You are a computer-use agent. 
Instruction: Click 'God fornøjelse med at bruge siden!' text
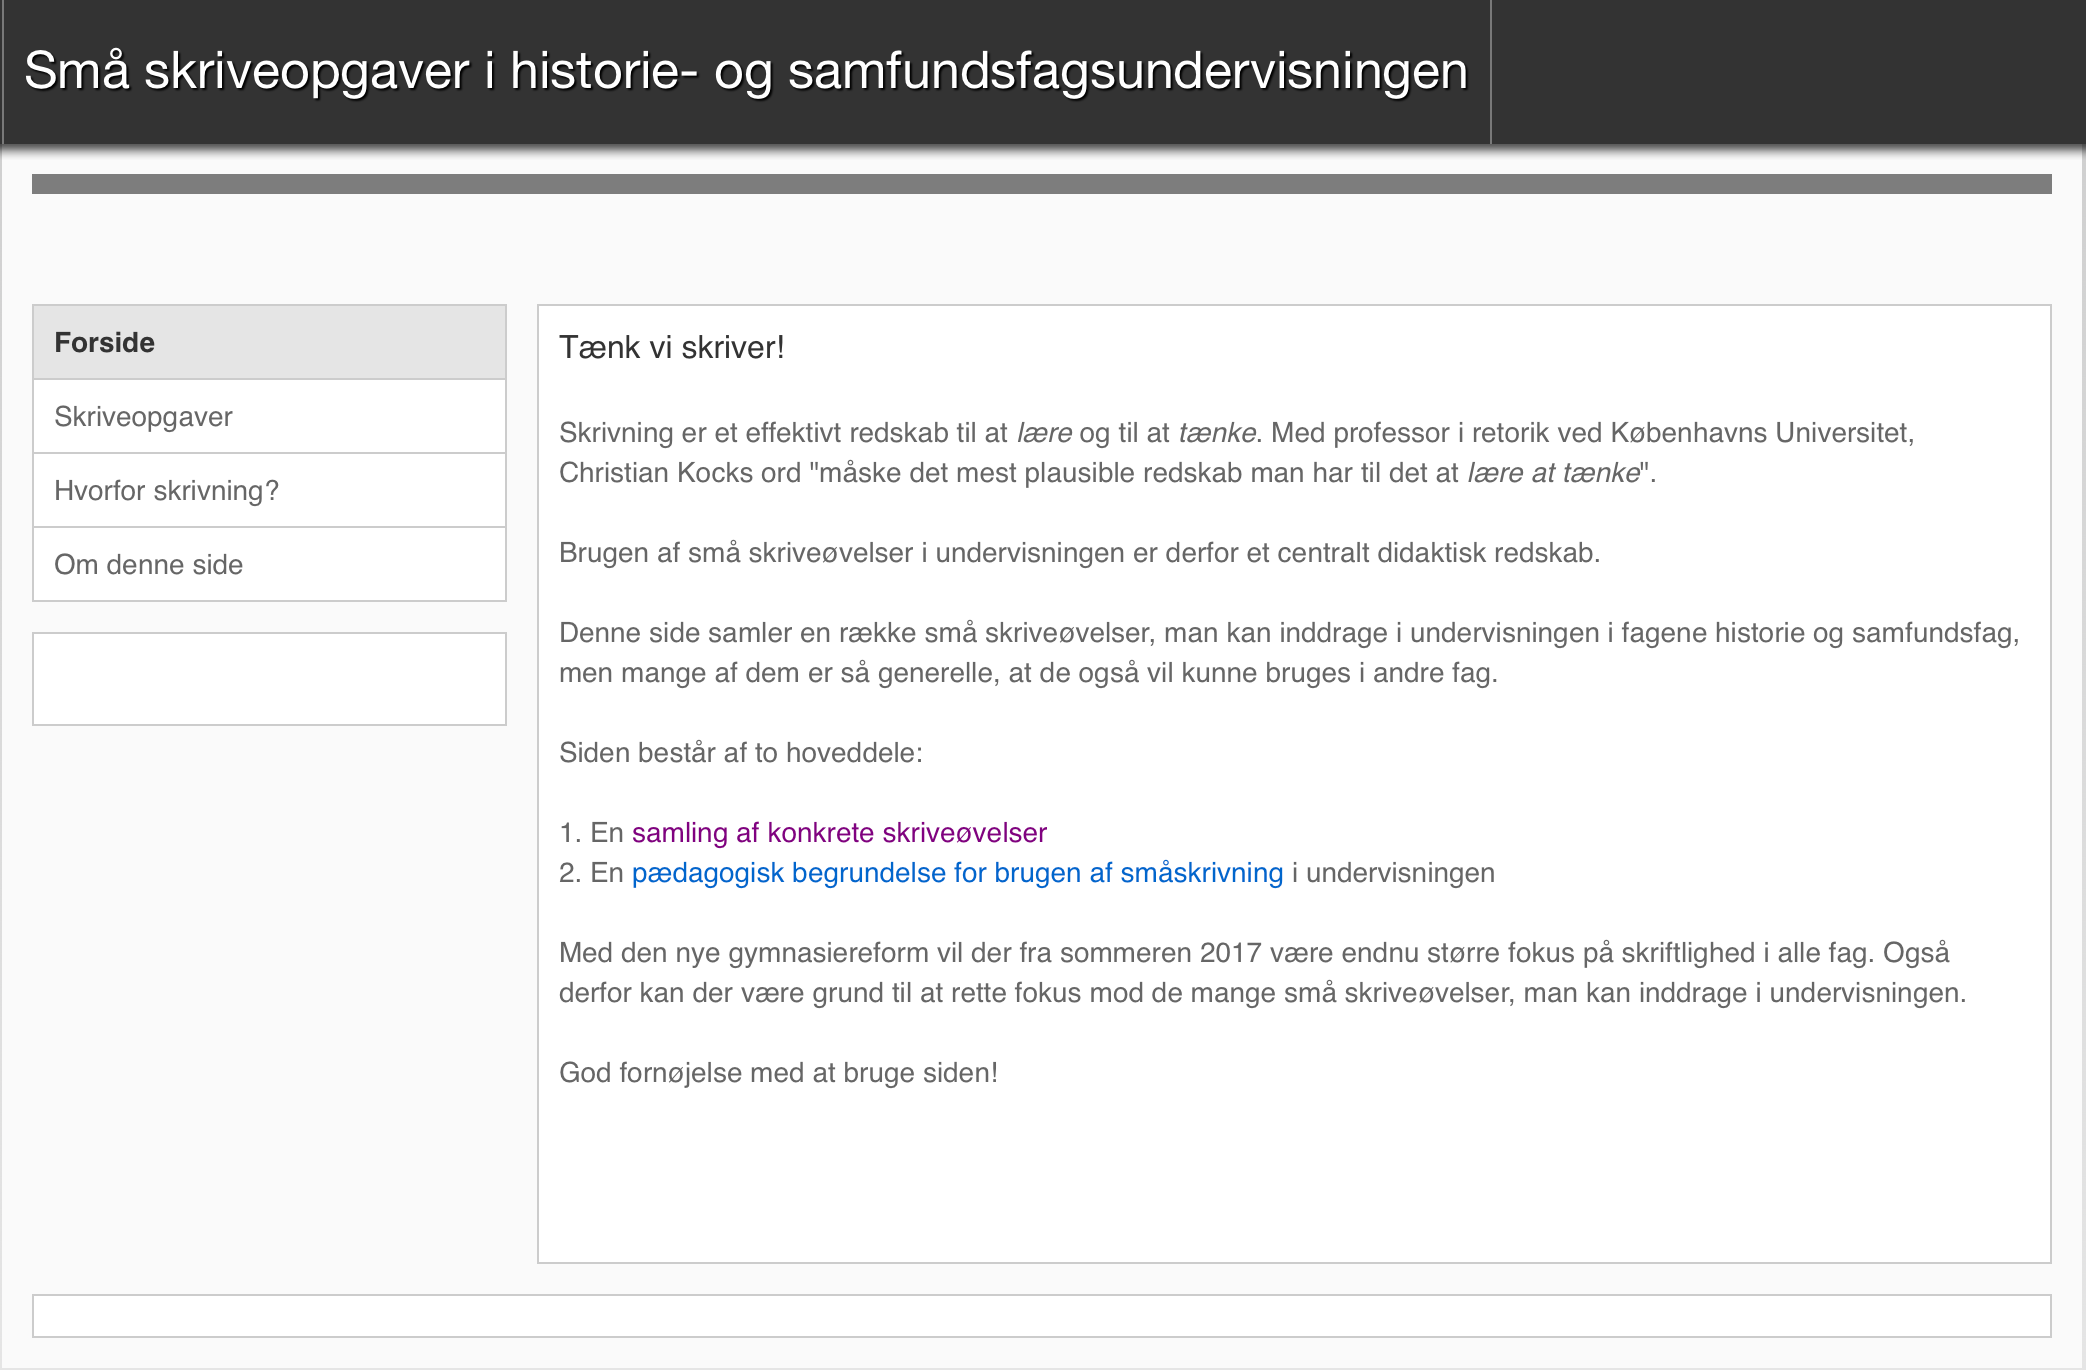coord(778,1072)
